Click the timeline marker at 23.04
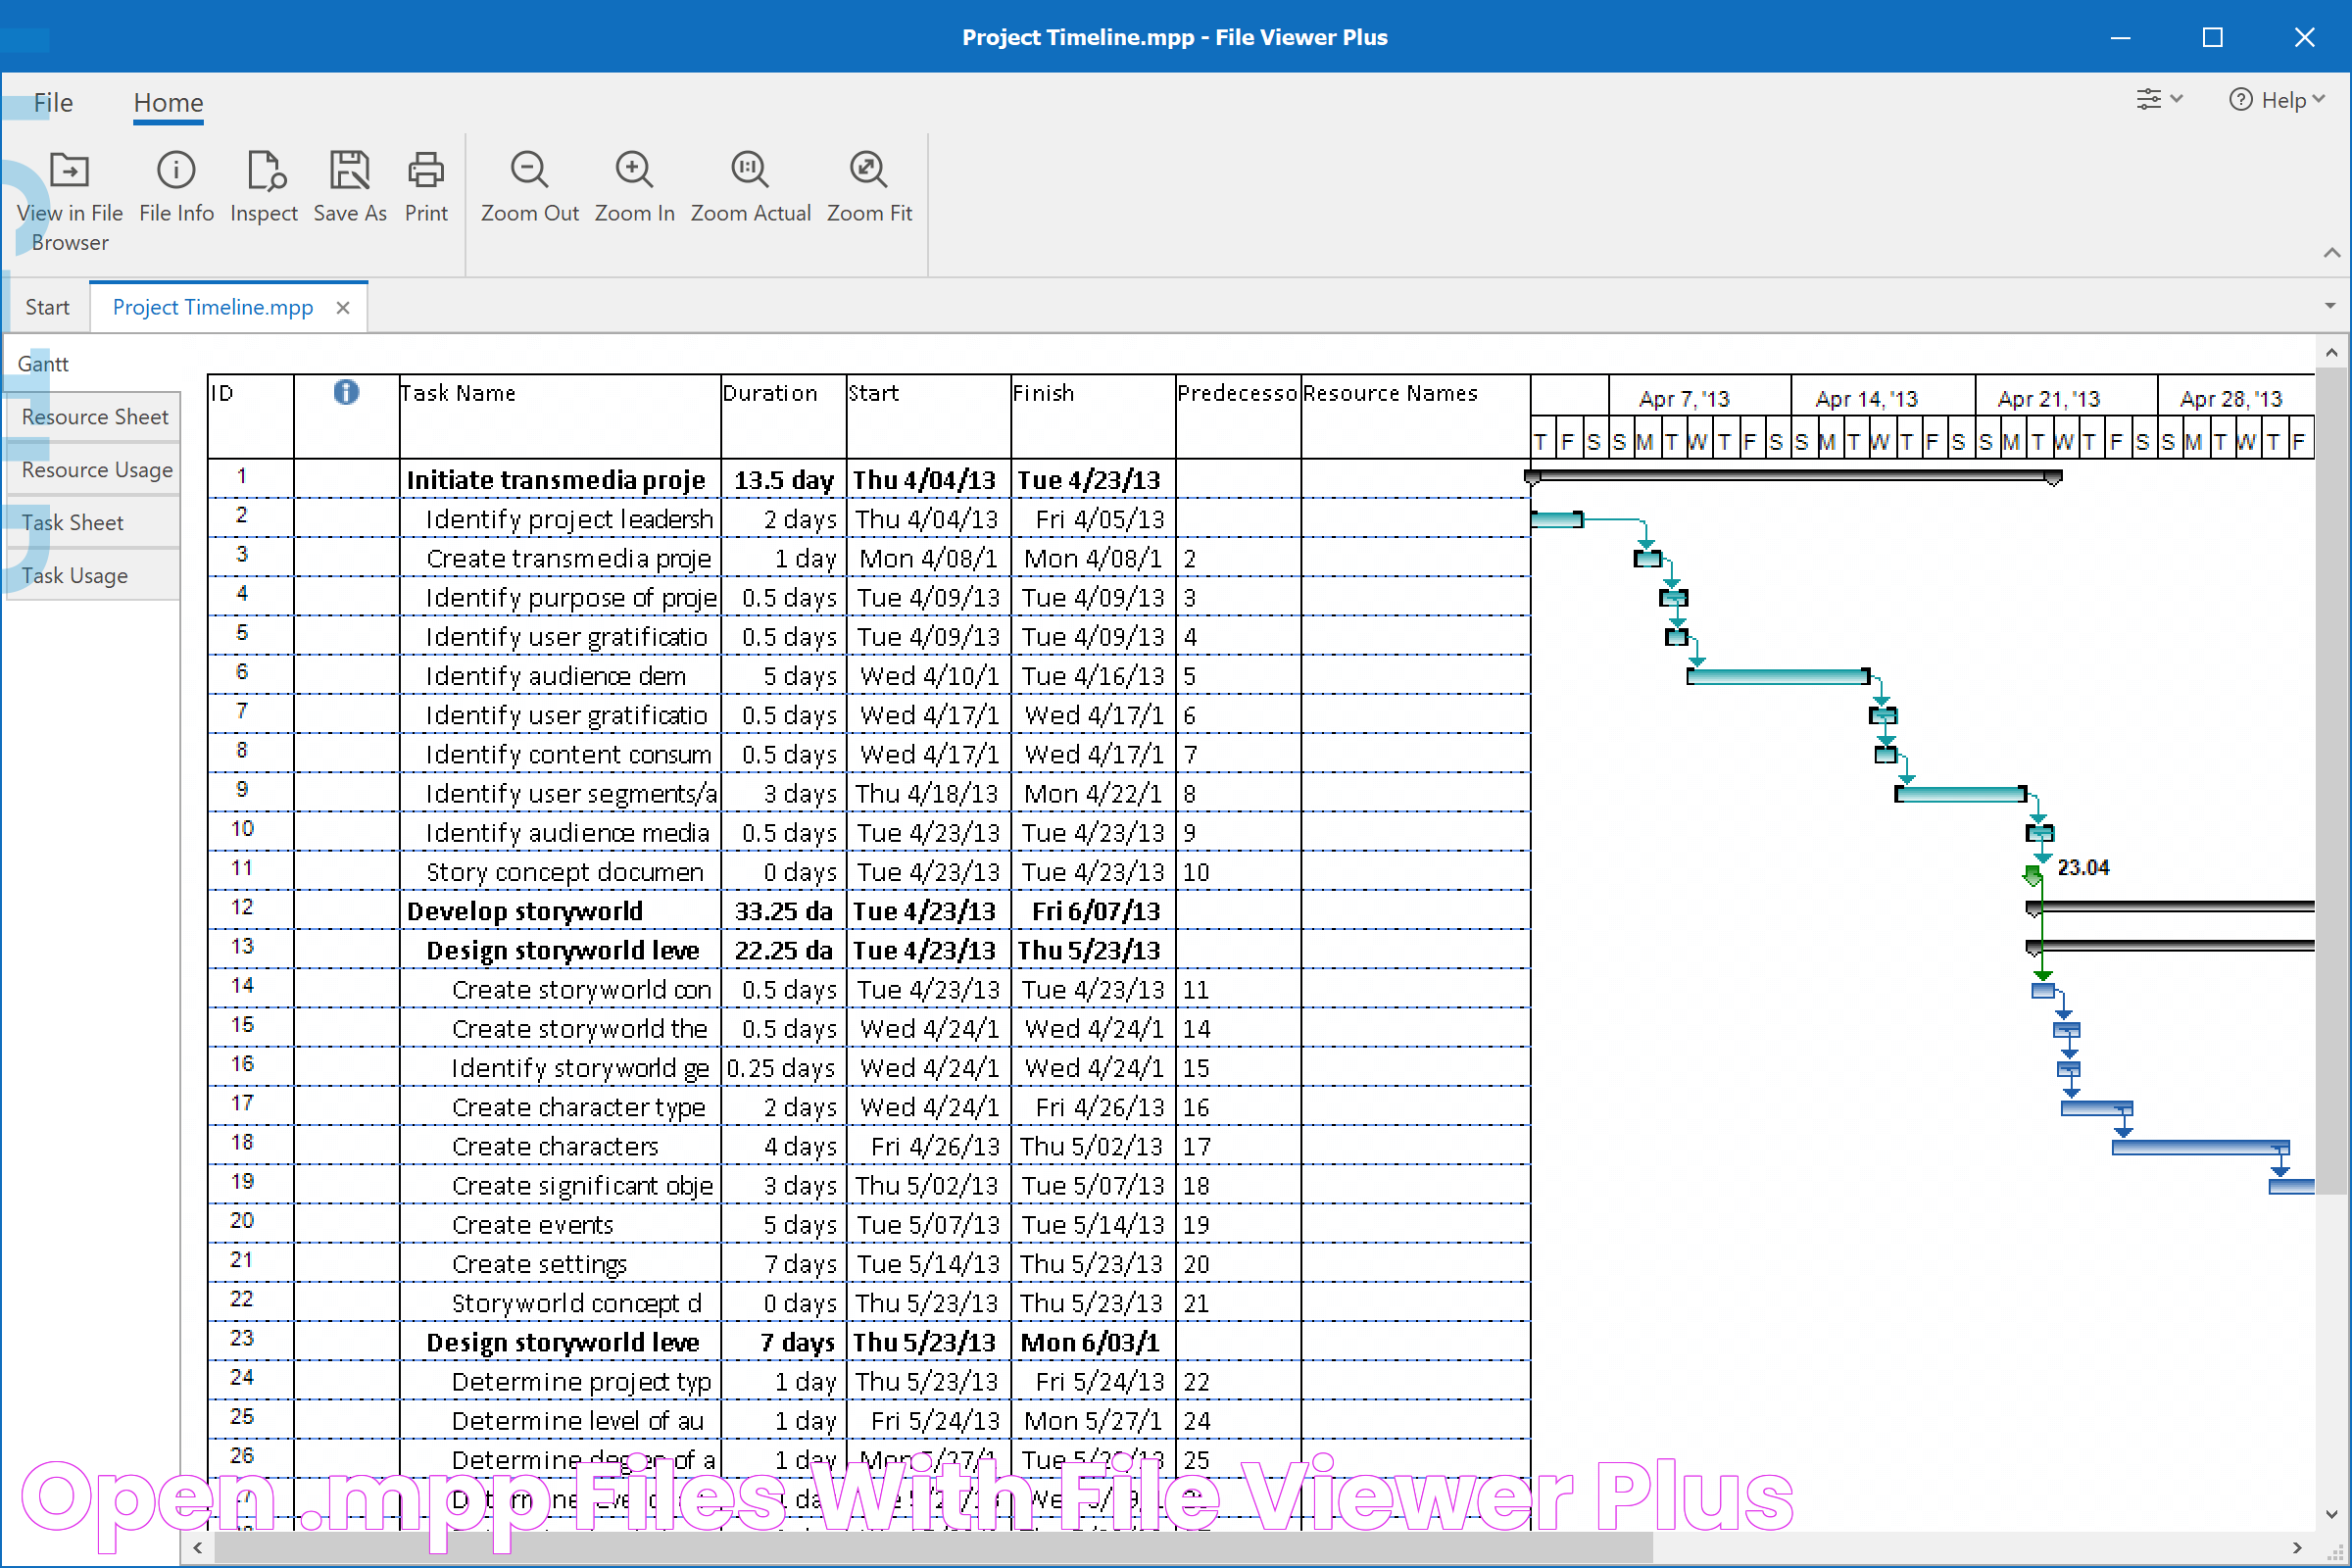 [2033, 871]
